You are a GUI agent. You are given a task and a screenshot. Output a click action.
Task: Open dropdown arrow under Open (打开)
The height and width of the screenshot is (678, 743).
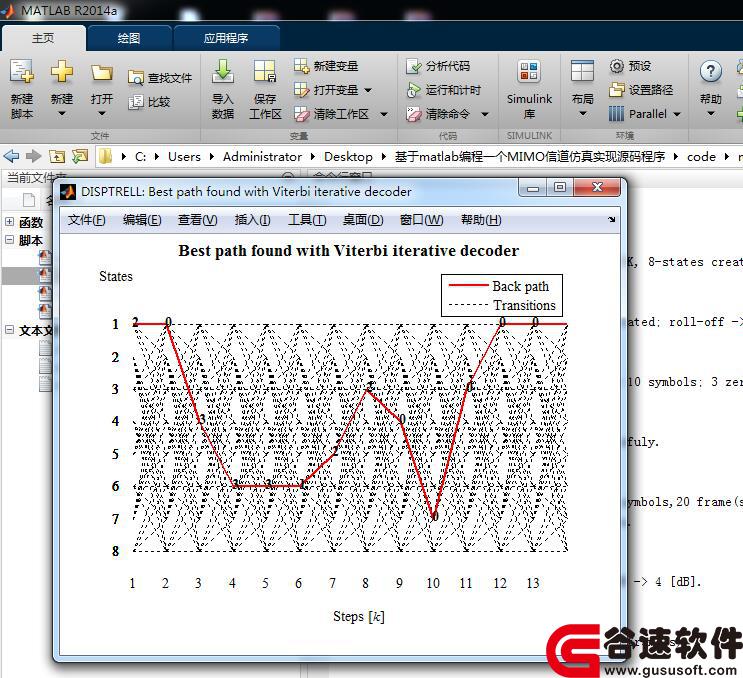(101, 114)
